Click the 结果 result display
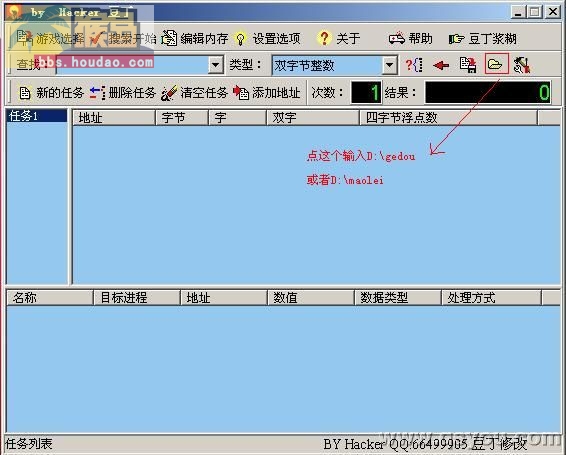Screen dimensions: 566x455 pyautogui.click(x=488, y=92)
